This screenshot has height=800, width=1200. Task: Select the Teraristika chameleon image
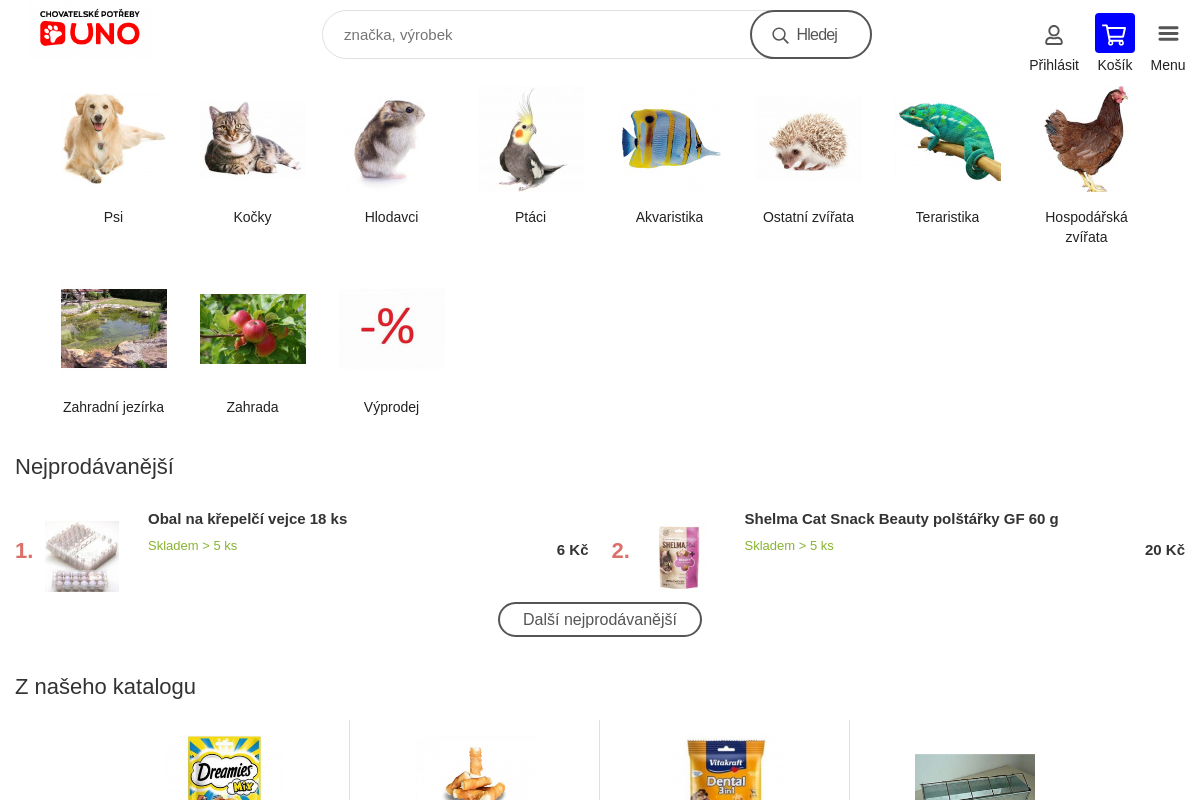947,139
